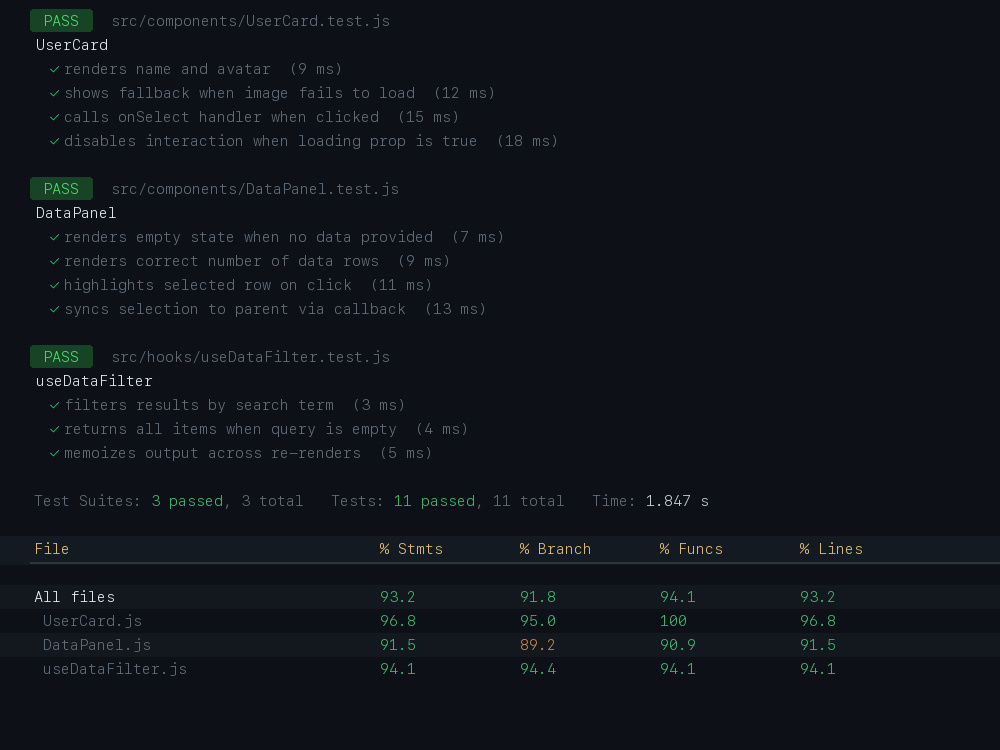This screenshot has width=1000, height=750.
Task: Click the '(13 ms)' duration text
Action: [455, 309]
